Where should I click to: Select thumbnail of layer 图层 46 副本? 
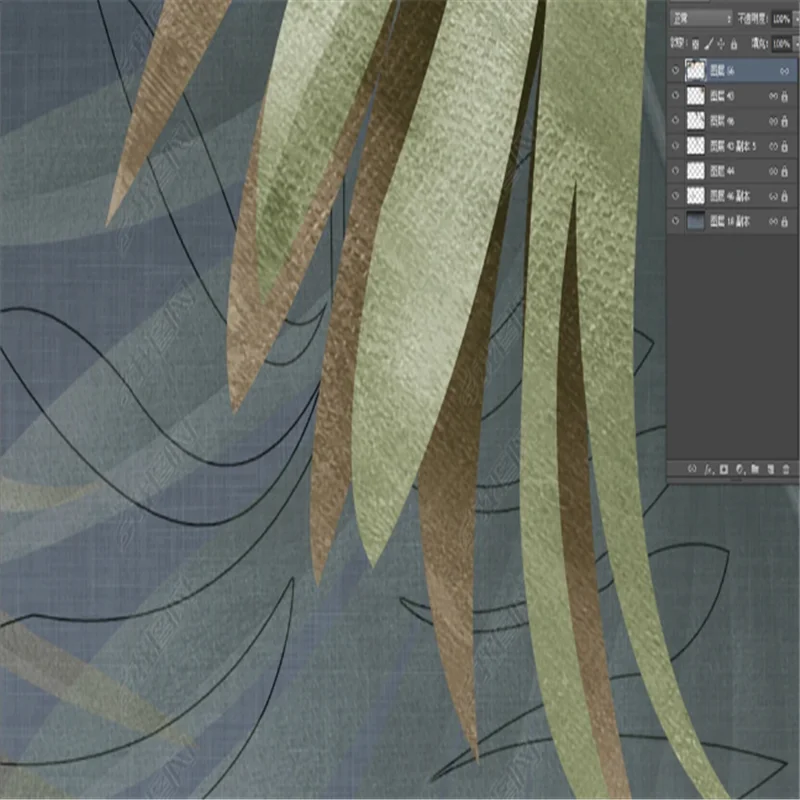[695, 196]
